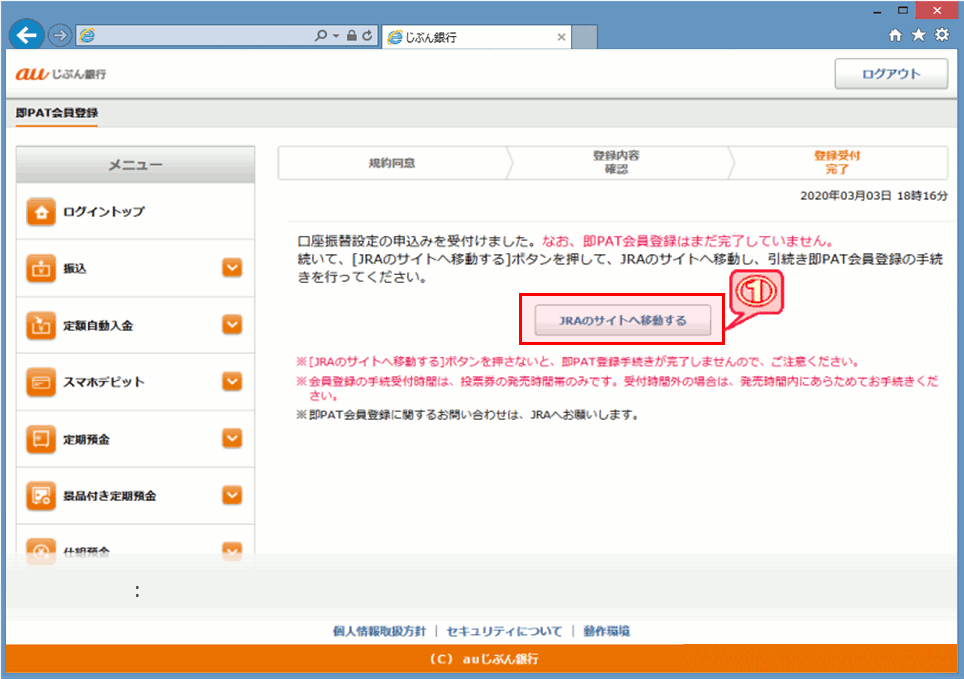
Task: Open the browser home icon
Action: click(895, 35)
